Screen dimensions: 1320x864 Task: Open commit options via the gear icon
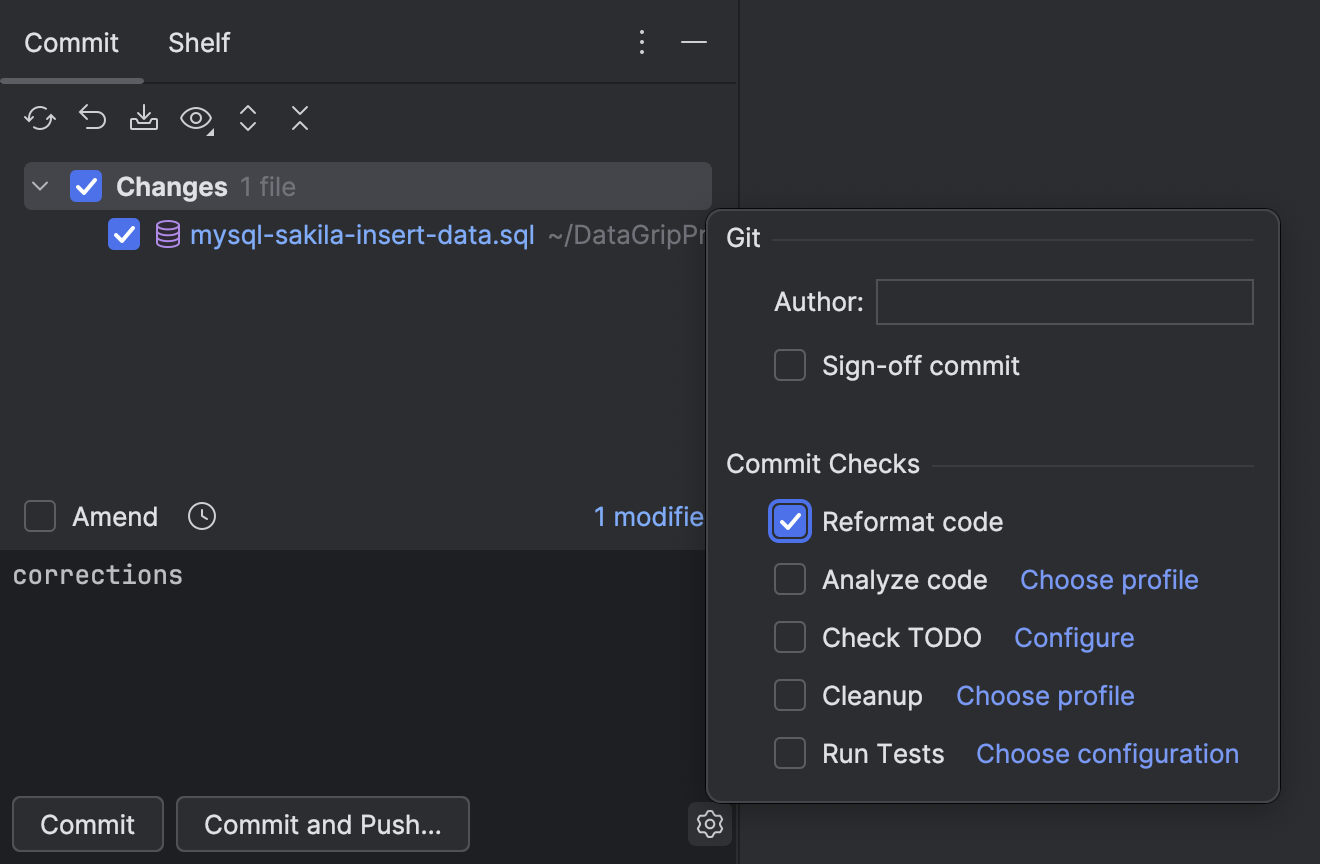[x=709, y=824]
